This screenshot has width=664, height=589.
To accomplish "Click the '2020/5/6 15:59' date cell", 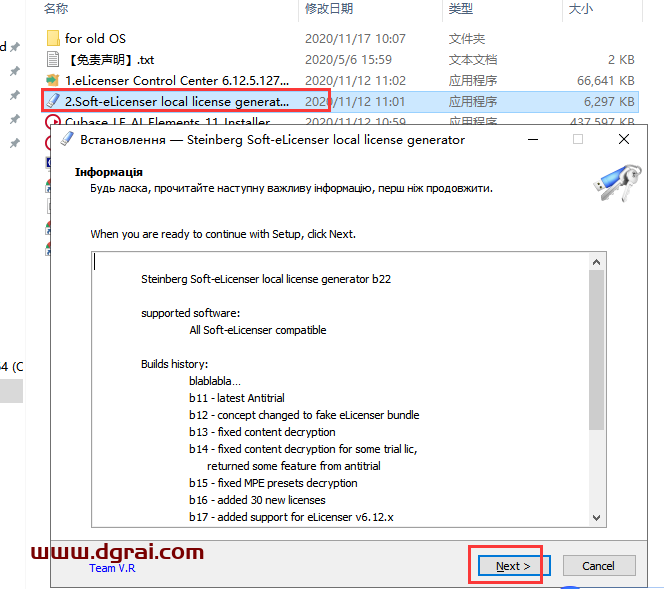I will click(x=349, y=60).
